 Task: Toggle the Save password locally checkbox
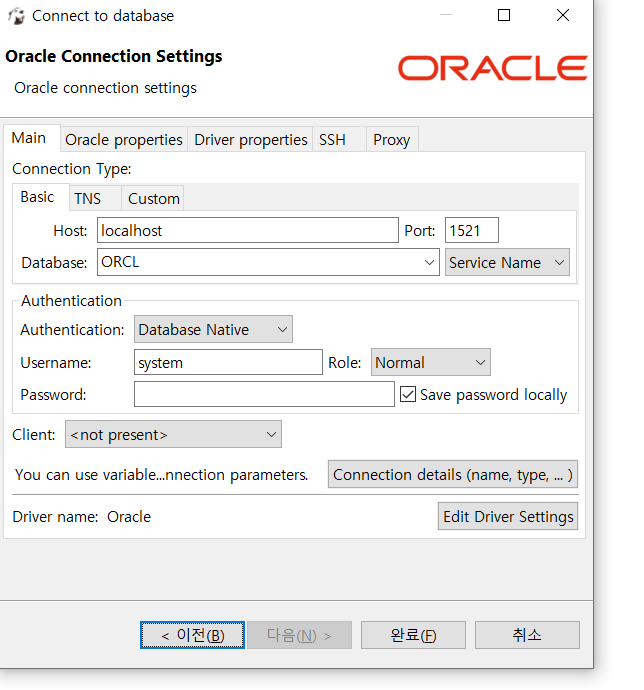tap(408, 394)
